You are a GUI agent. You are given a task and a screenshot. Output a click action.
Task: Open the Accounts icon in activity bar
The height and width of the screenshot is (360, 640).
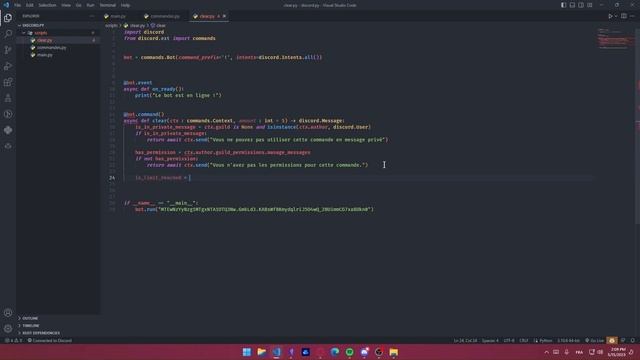[x=8, y=313]
